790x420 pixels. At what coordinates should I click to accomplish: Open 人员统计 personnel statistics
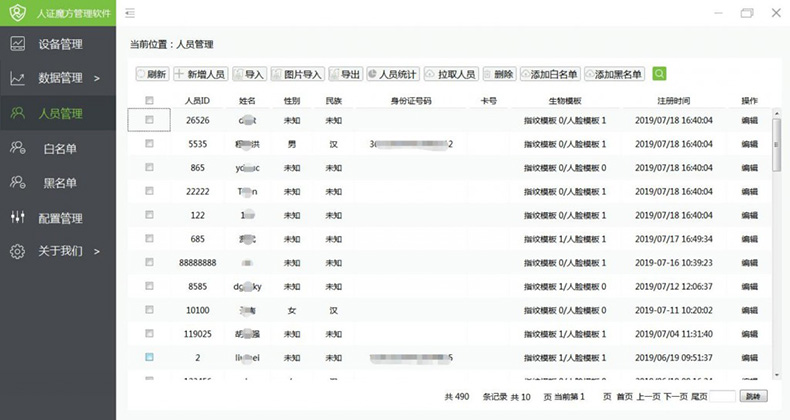pos(392,74)
